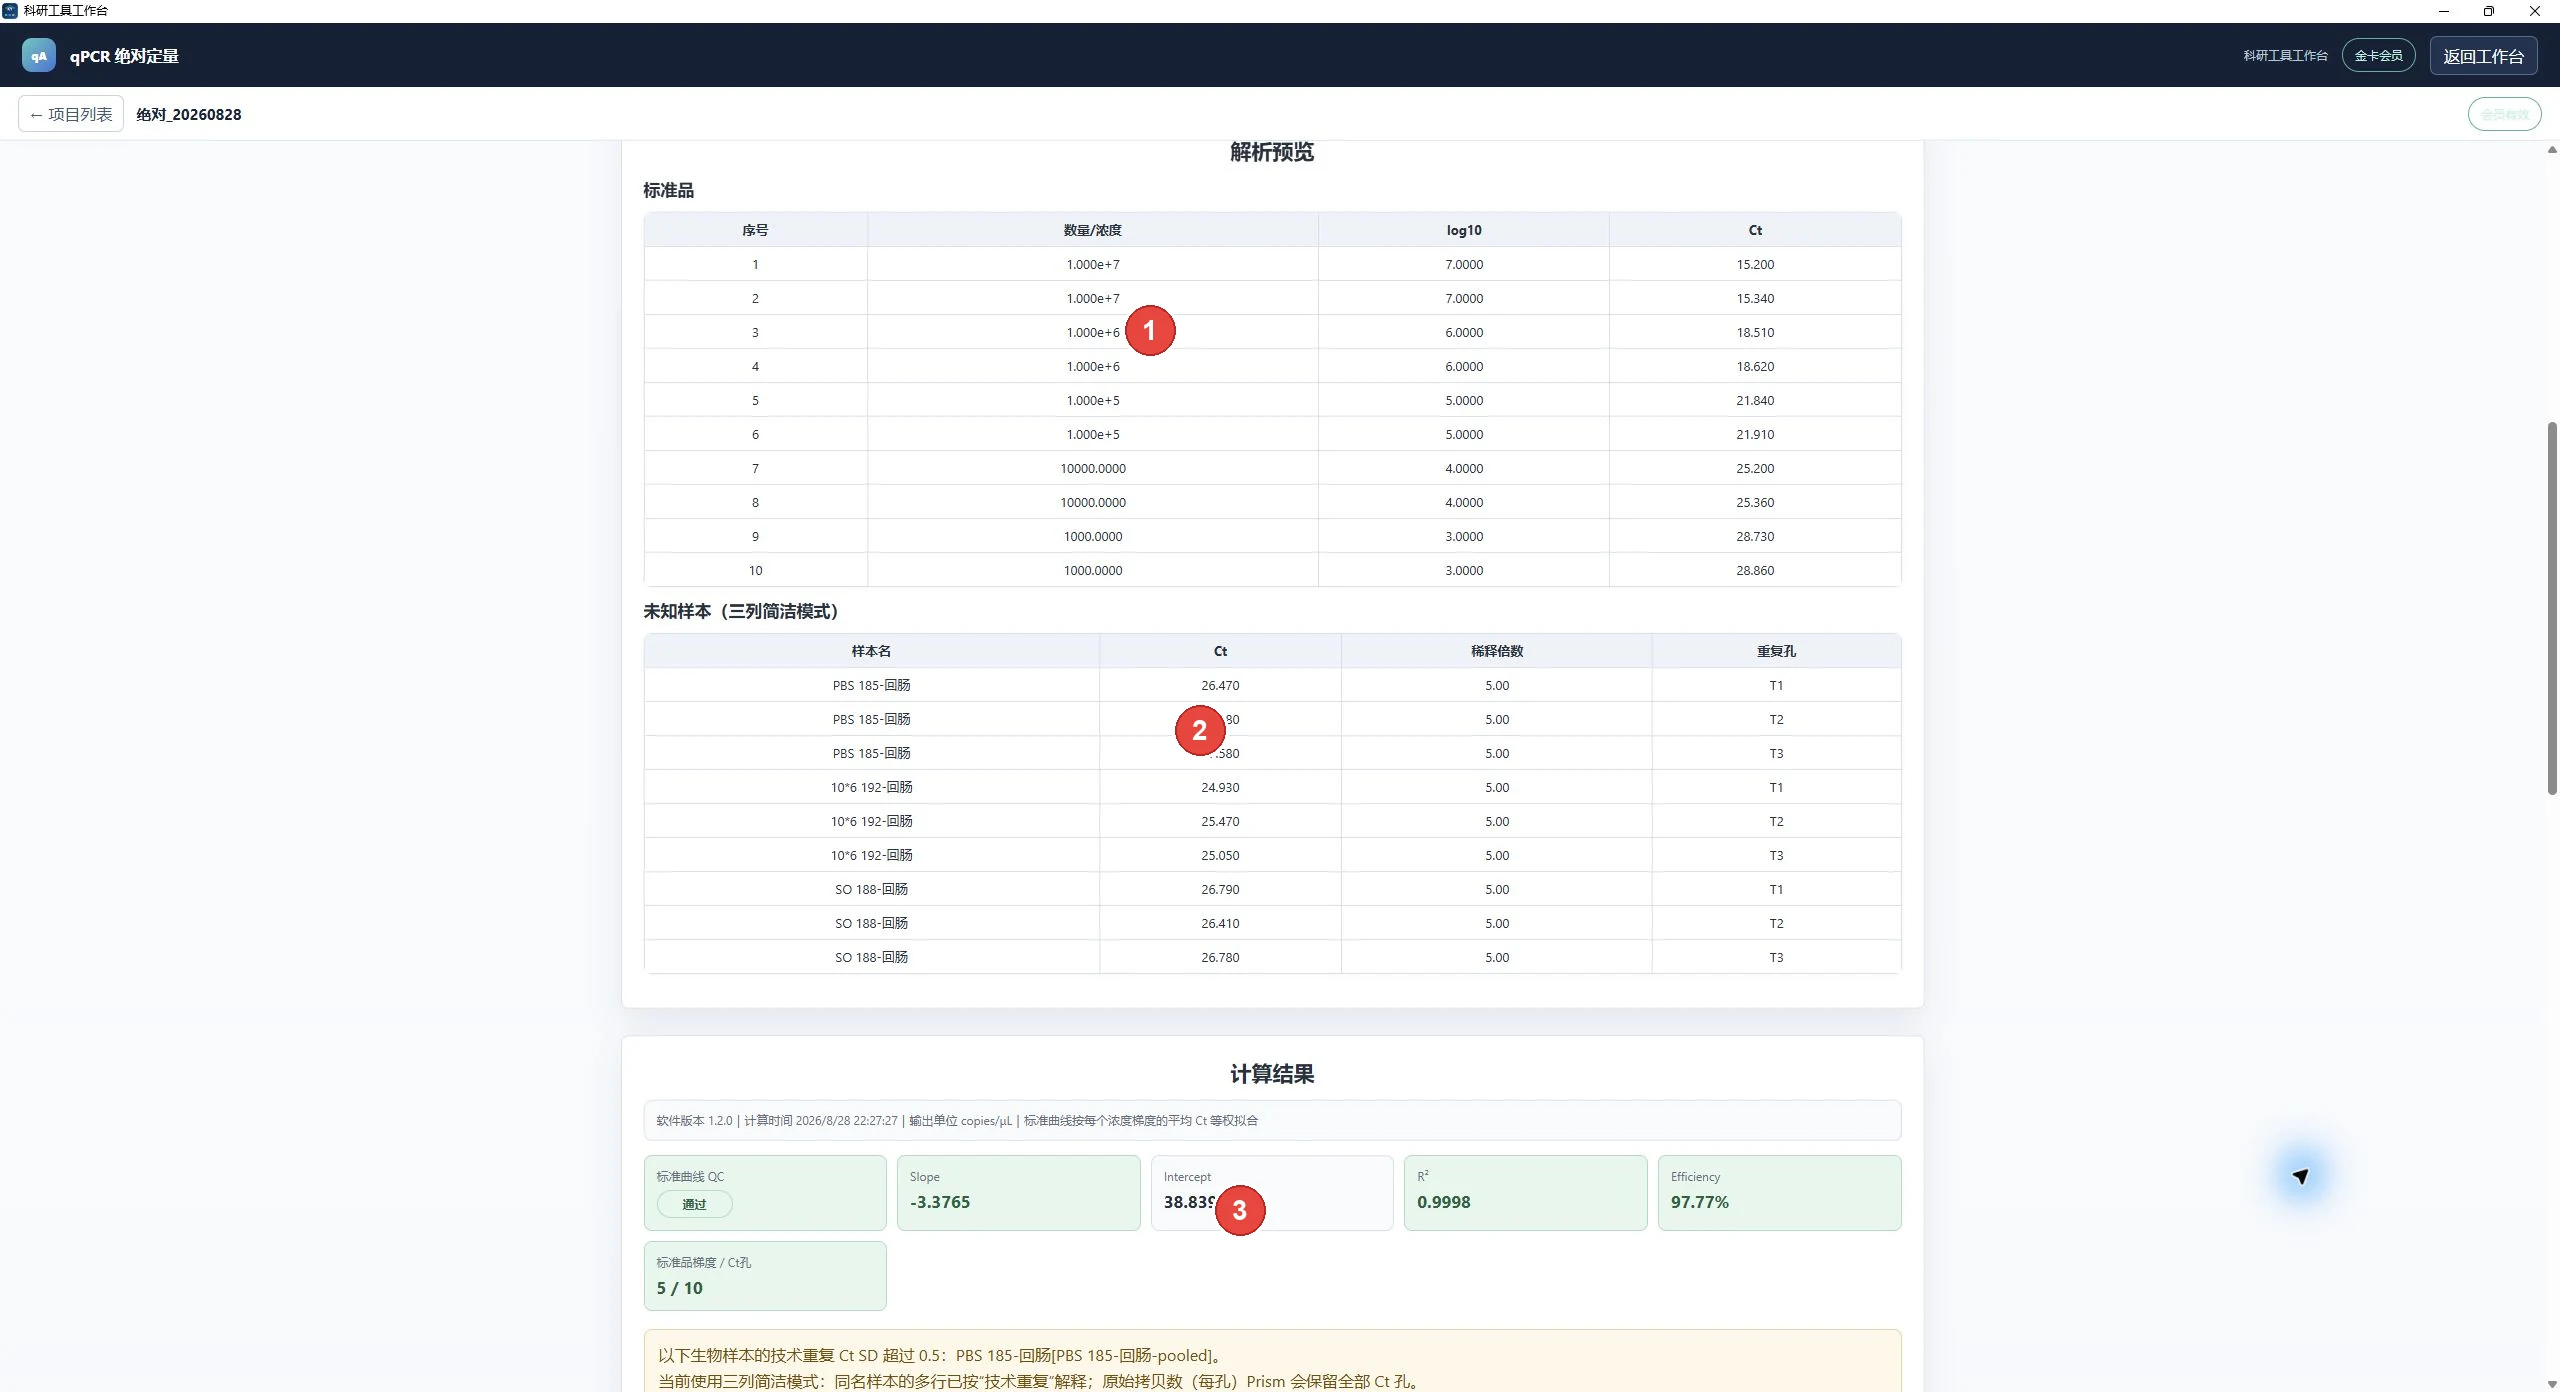The image size is (2560, 1392).
Task: Click the 样本名 column header
Action: [x=871, y=651]
